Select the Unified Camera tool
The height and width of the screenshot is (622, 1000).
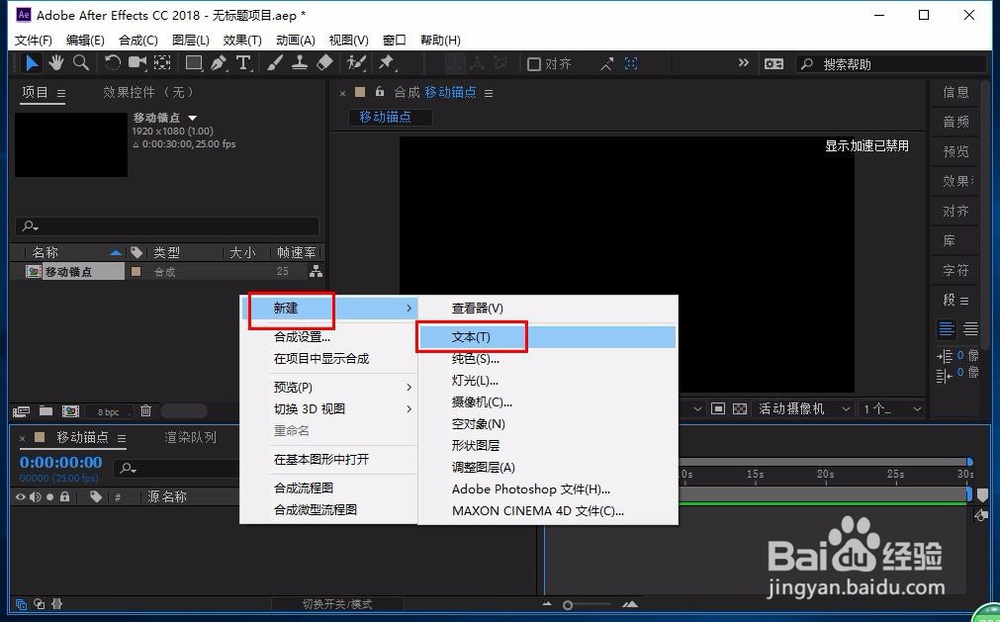click(137, 63)
